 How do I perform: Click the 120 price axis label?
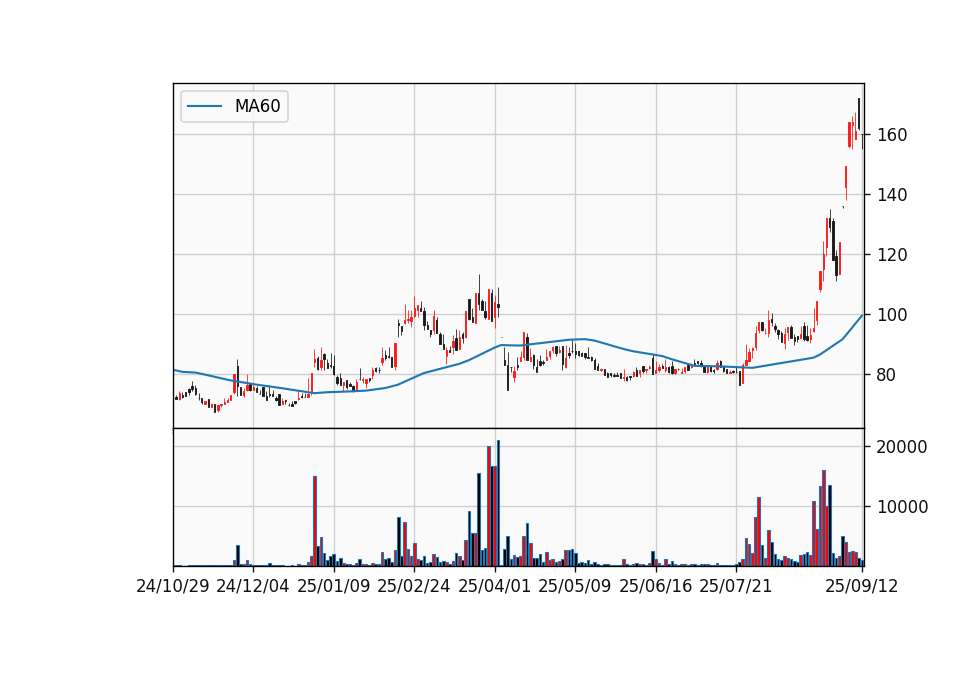[x=892, y=255]
